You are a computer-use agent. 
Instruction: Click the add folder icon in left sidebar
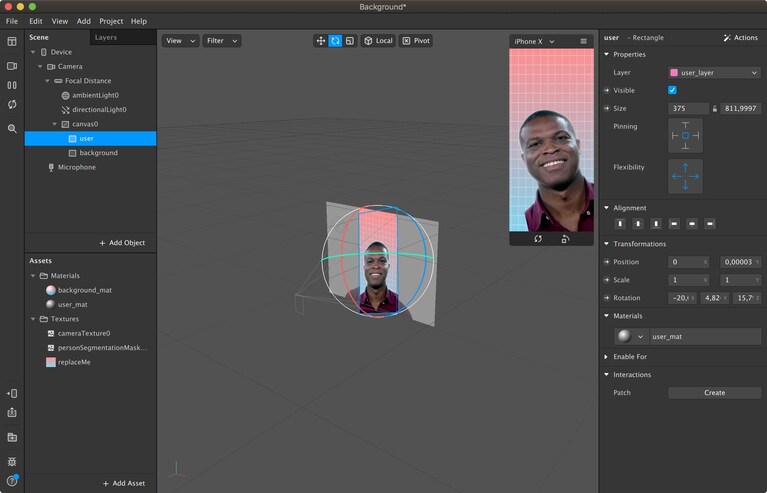[12, 437]
